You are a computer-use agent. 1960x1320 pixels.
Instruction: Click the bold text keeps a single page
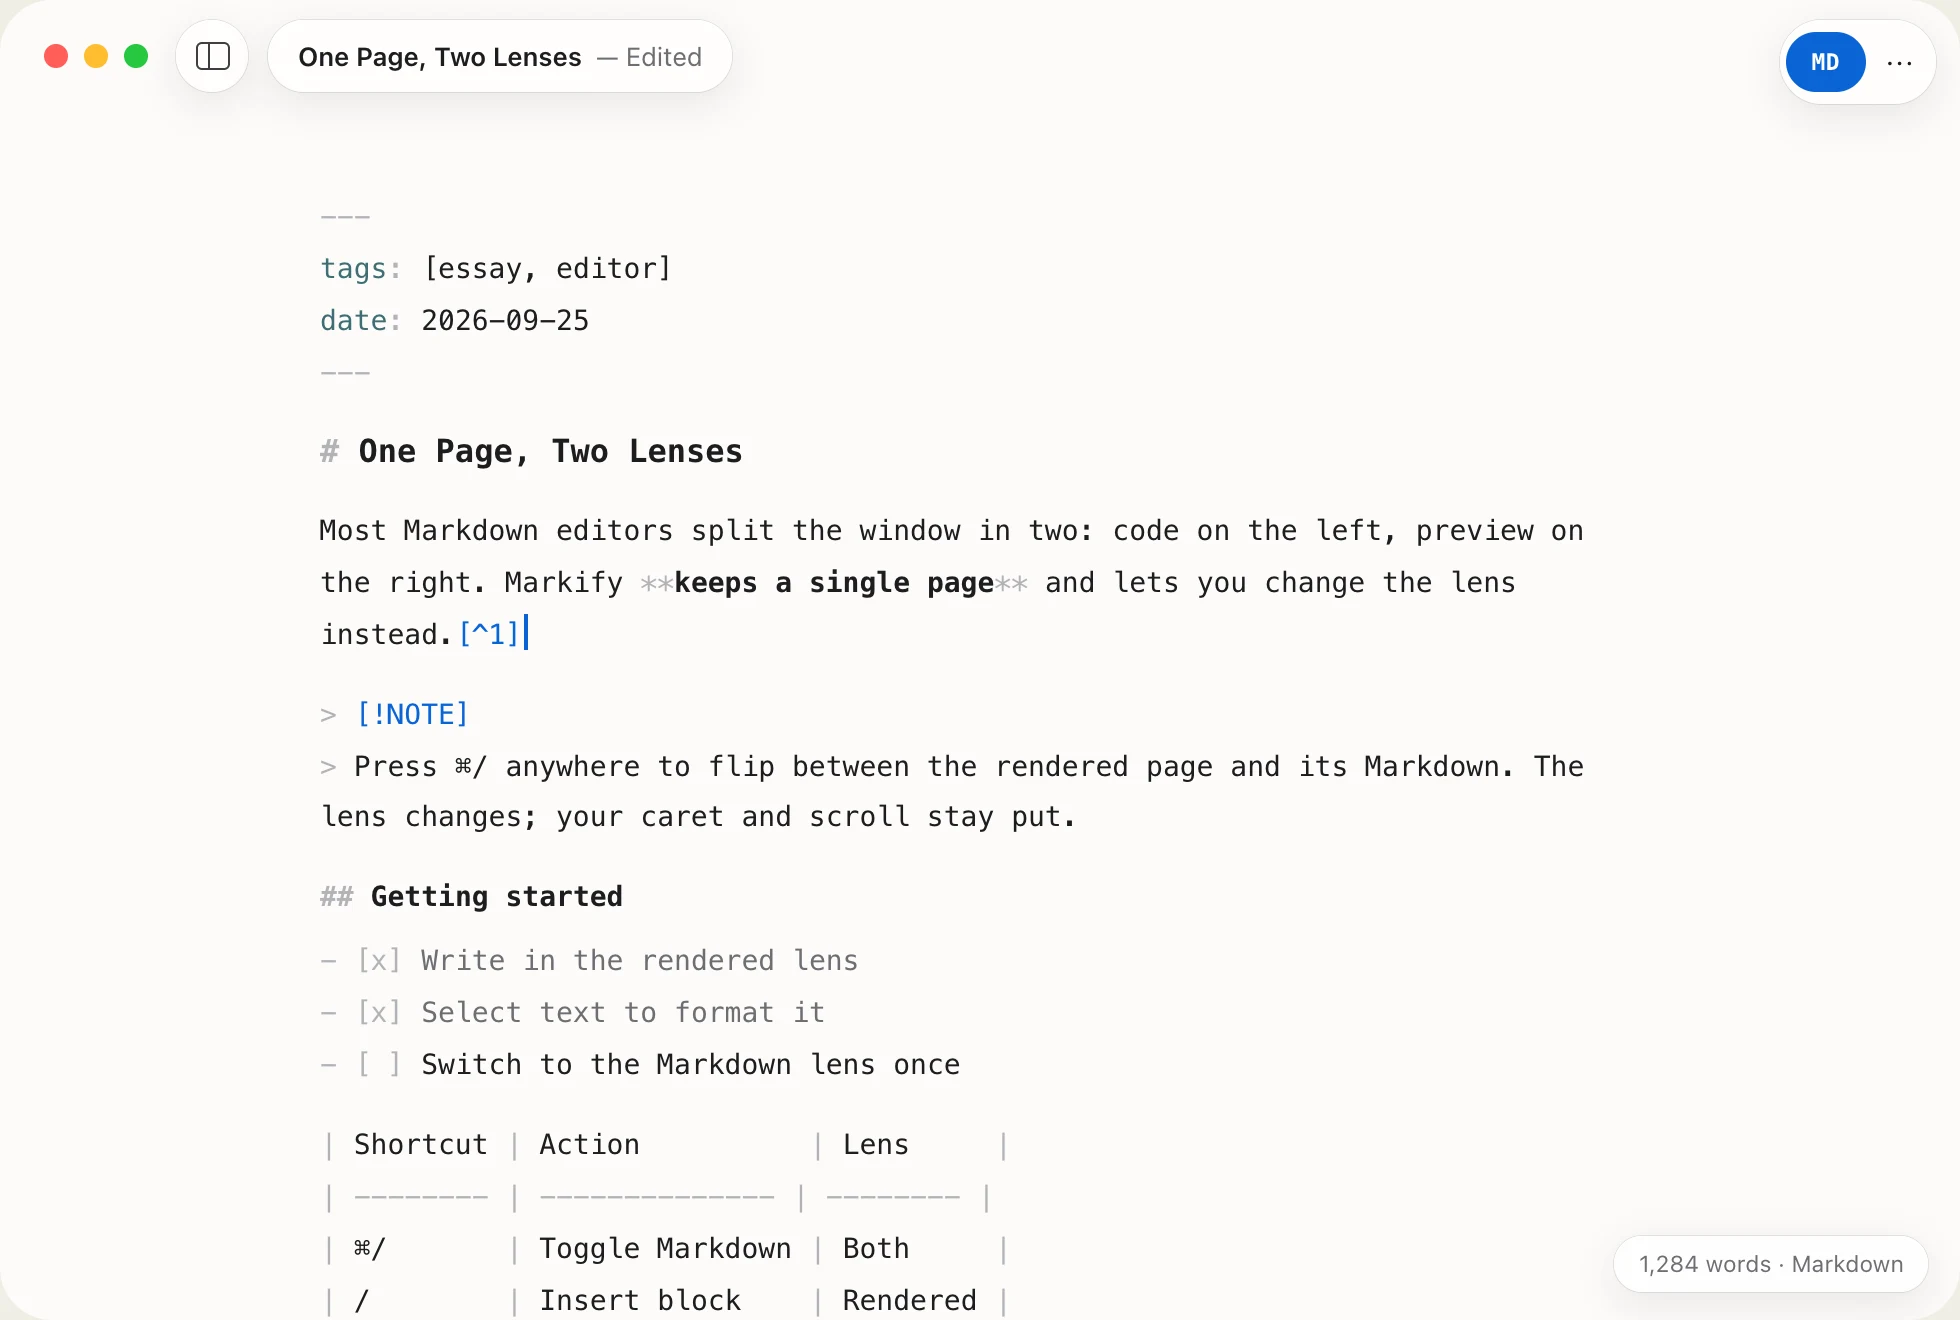pyautogui.click(x=834, y=583)
